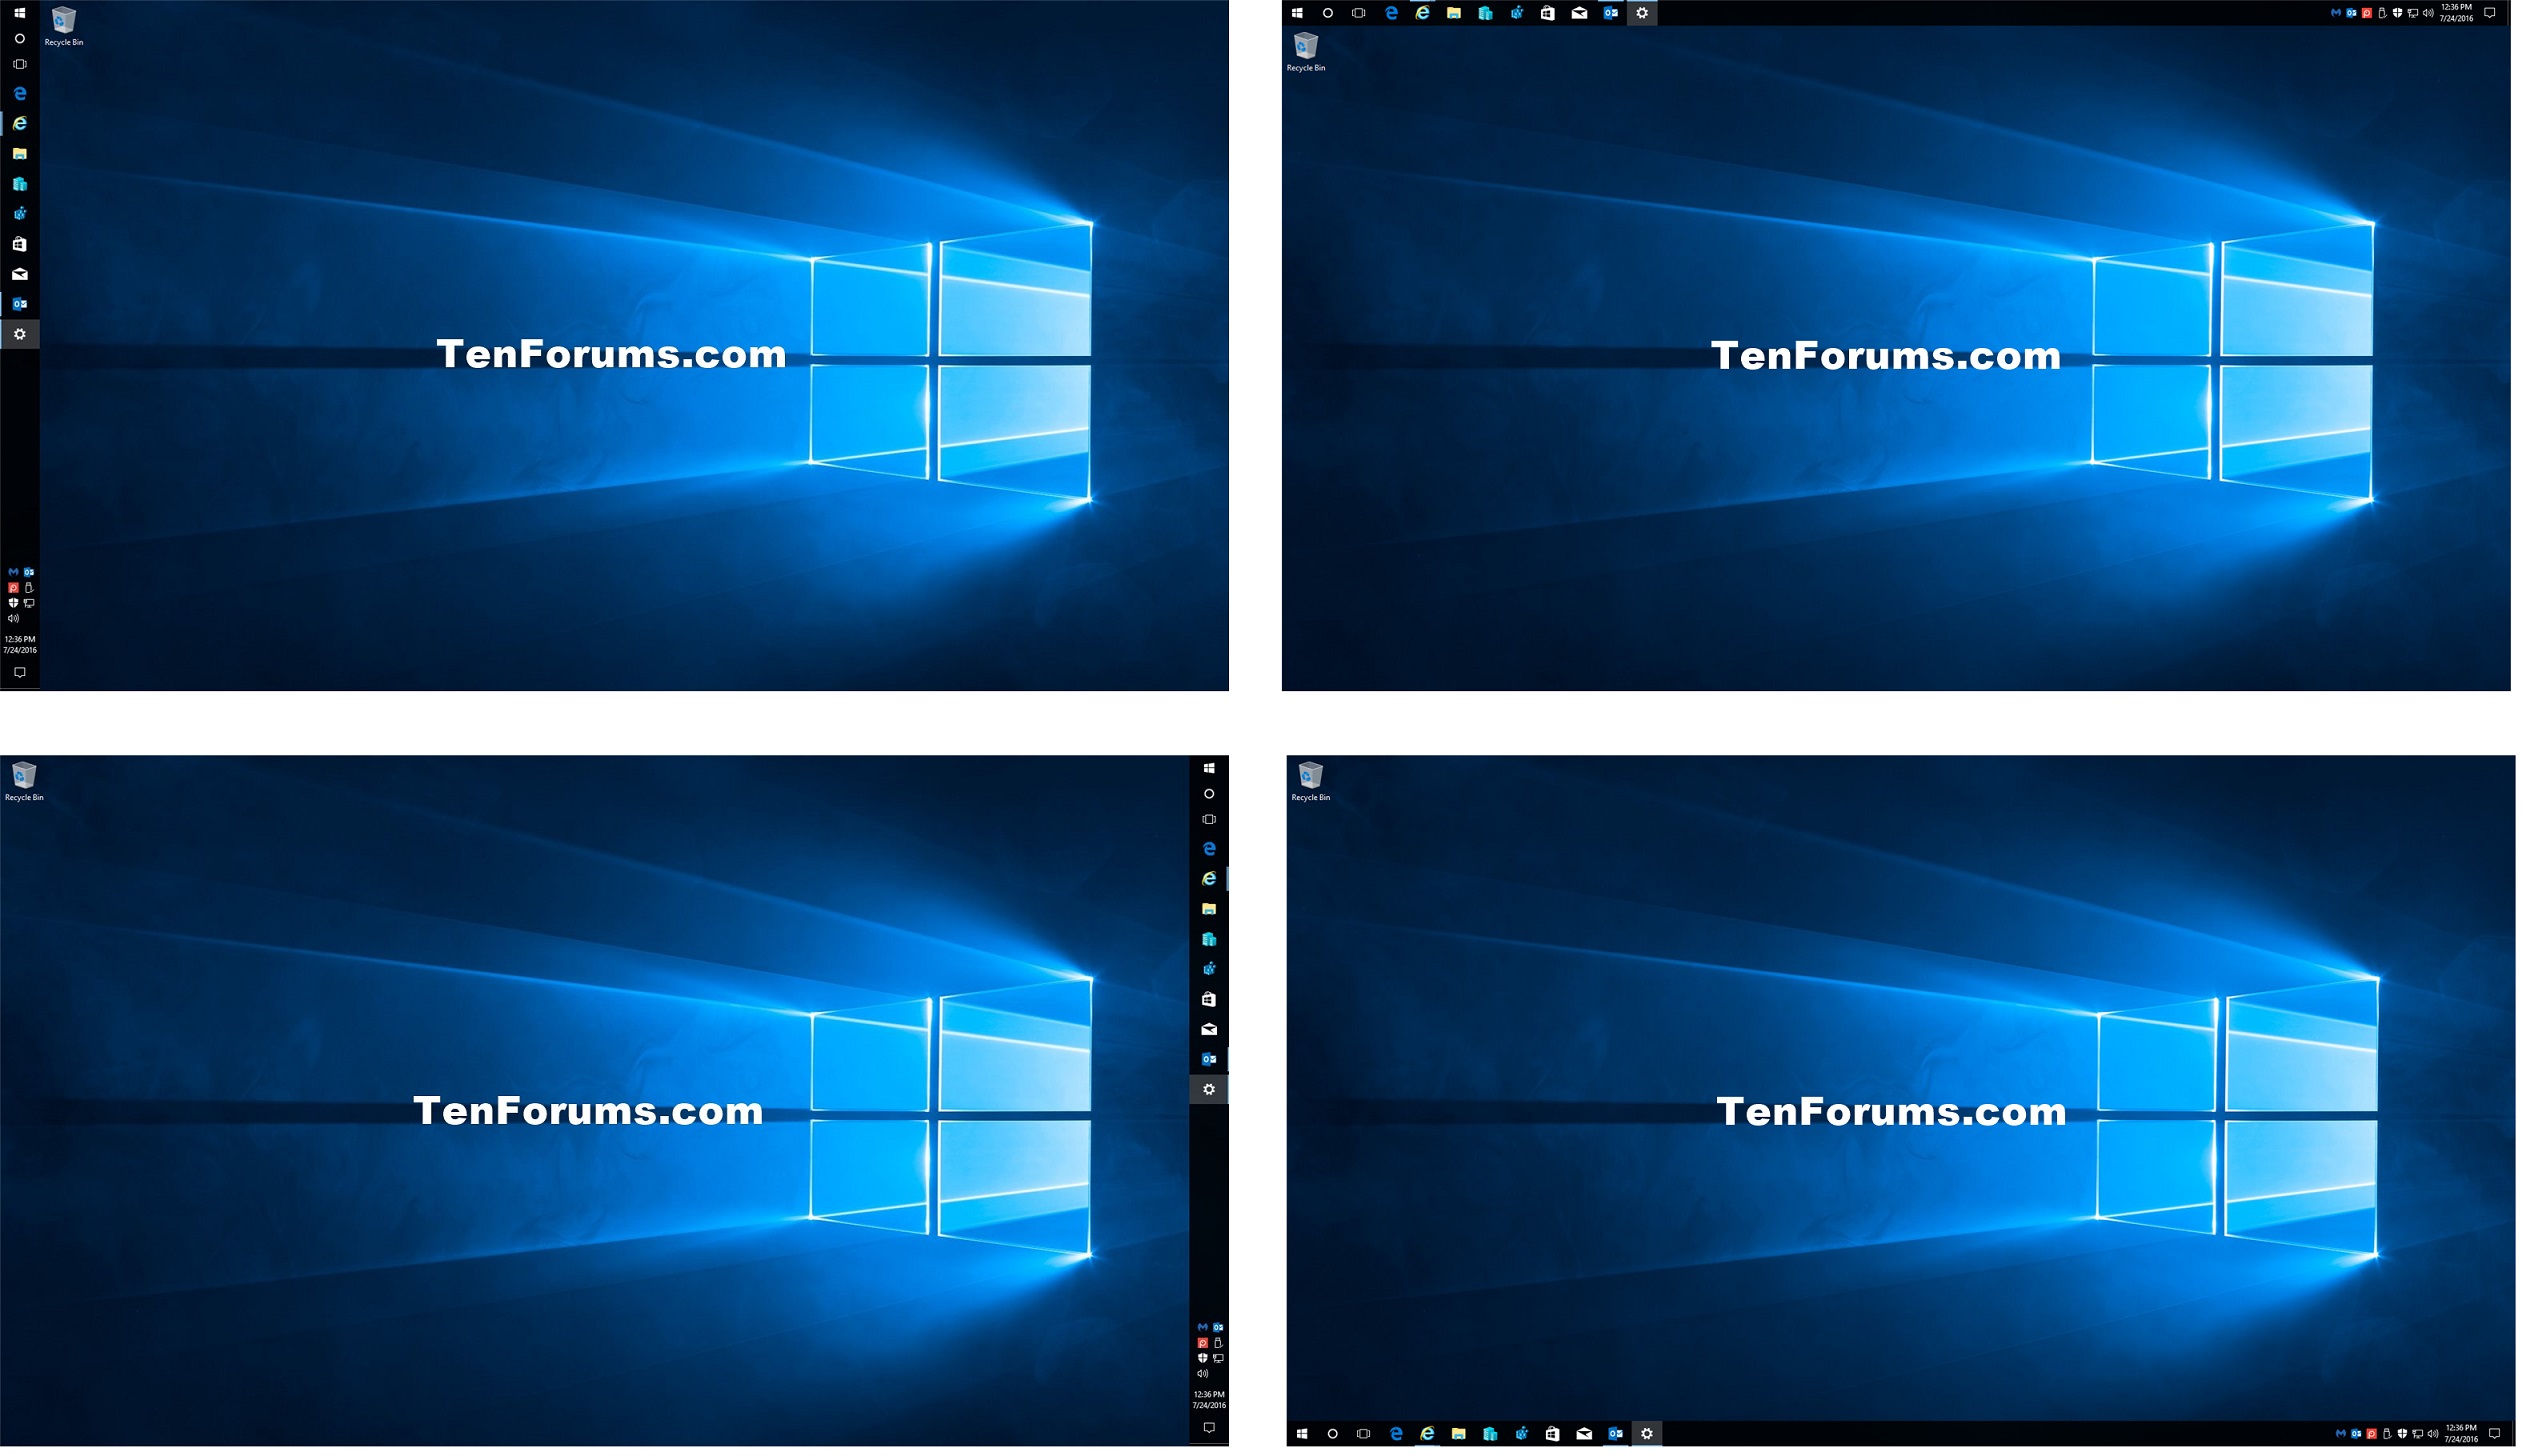Viewport: 2522px width, 1456px height.
Task: Launch Microsoft Edge from the bottom taskbar
Action: coord(1395,1434)
